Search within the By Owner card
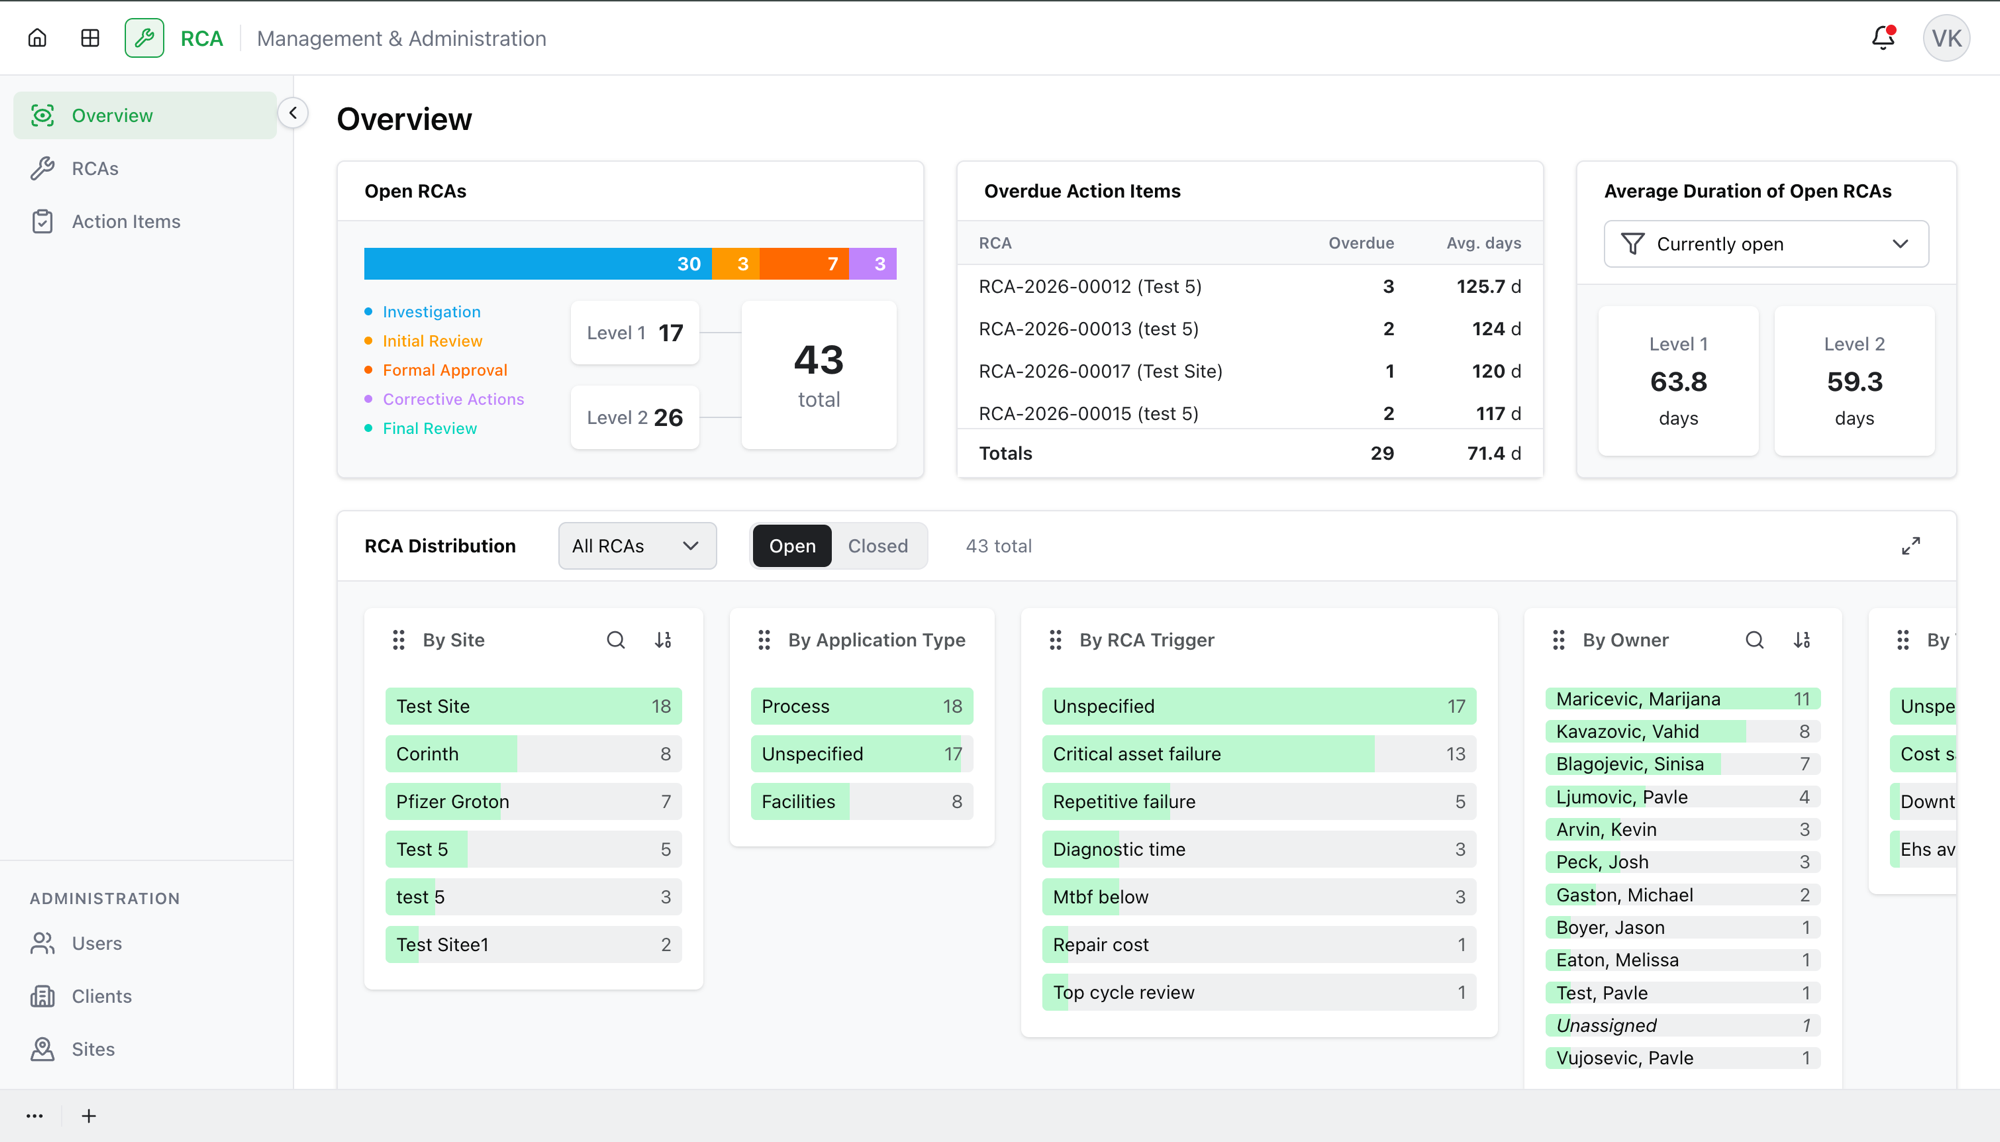2000x1142 pixels. 1755,640
